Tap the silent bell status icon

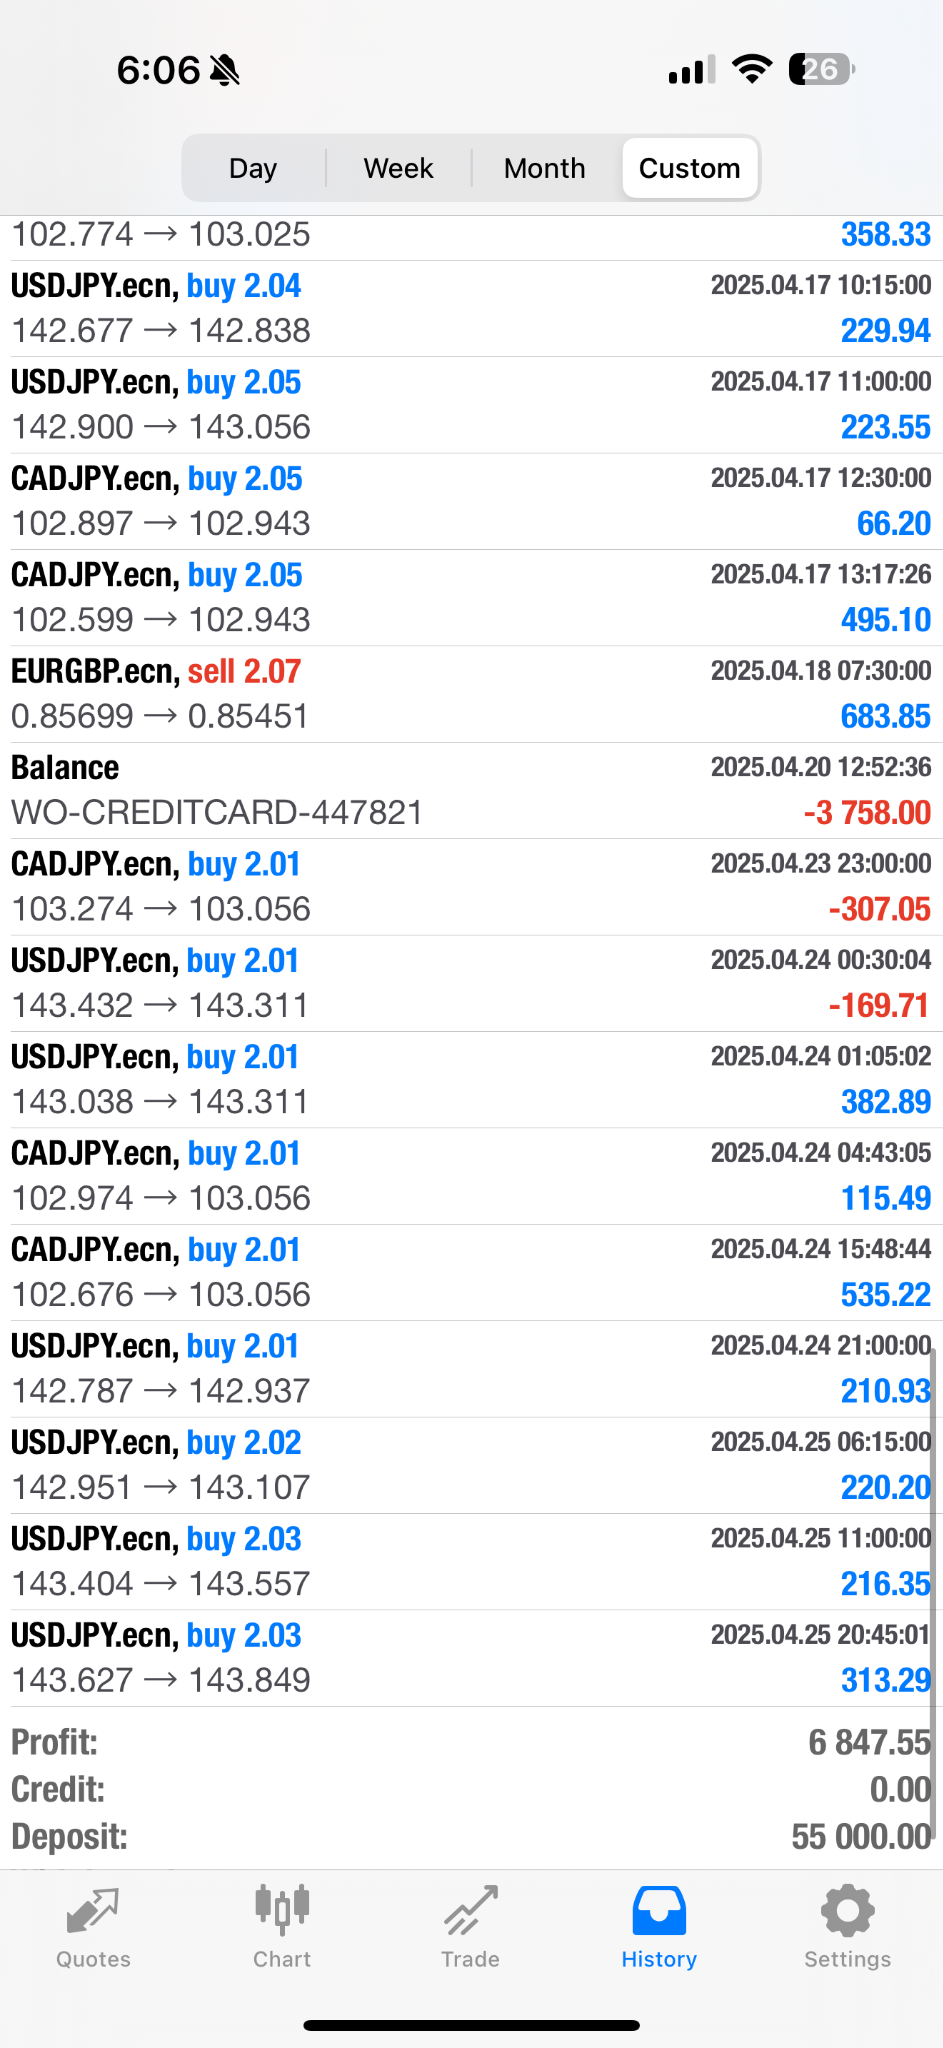[x=225, y=70]
